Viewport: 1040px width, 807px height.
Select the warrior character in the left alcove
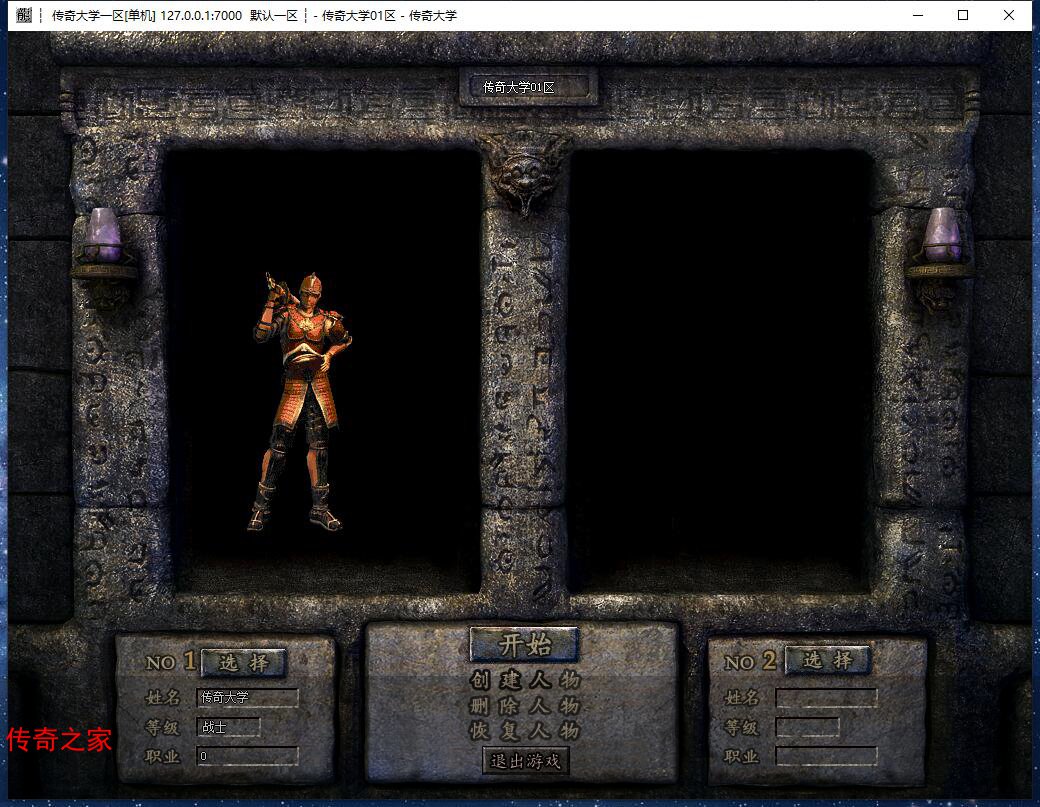(301, 401)
